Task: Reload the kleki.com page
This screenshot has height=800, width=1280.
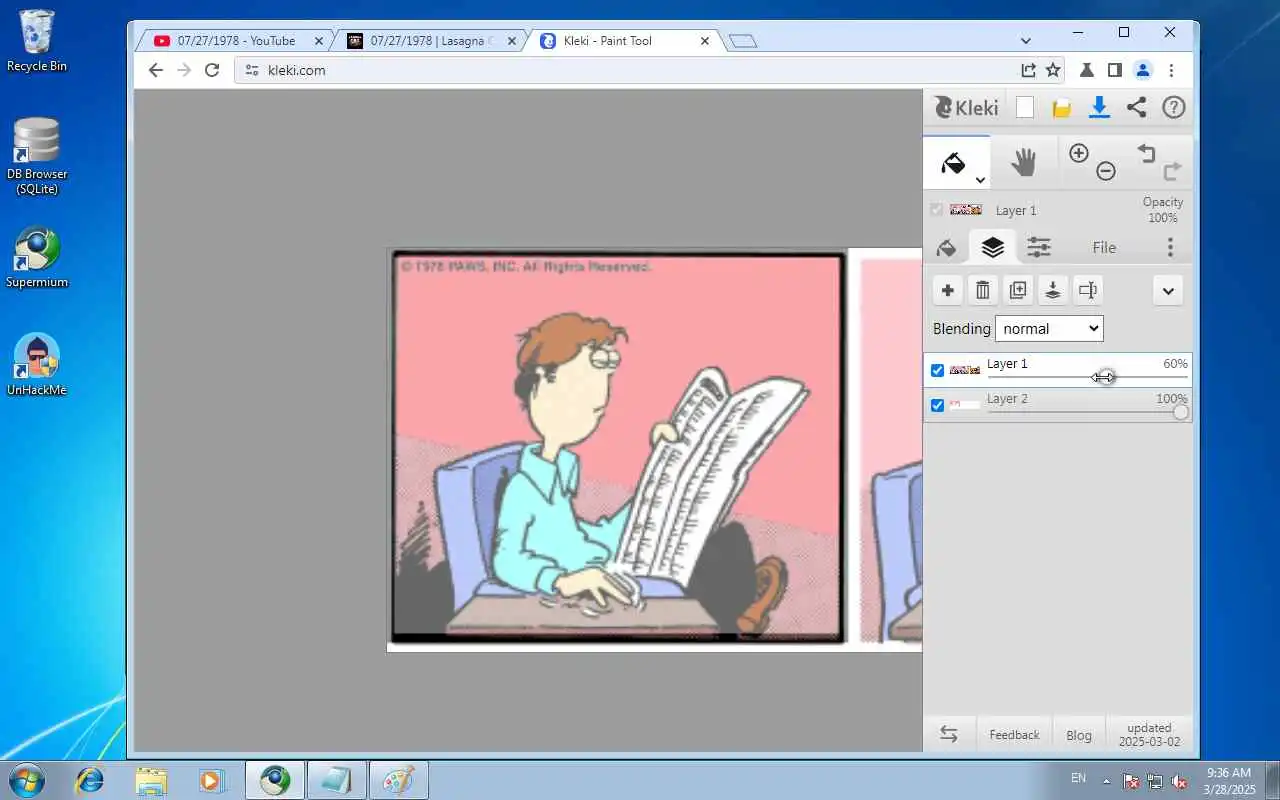Action: [x=212, y=70]
